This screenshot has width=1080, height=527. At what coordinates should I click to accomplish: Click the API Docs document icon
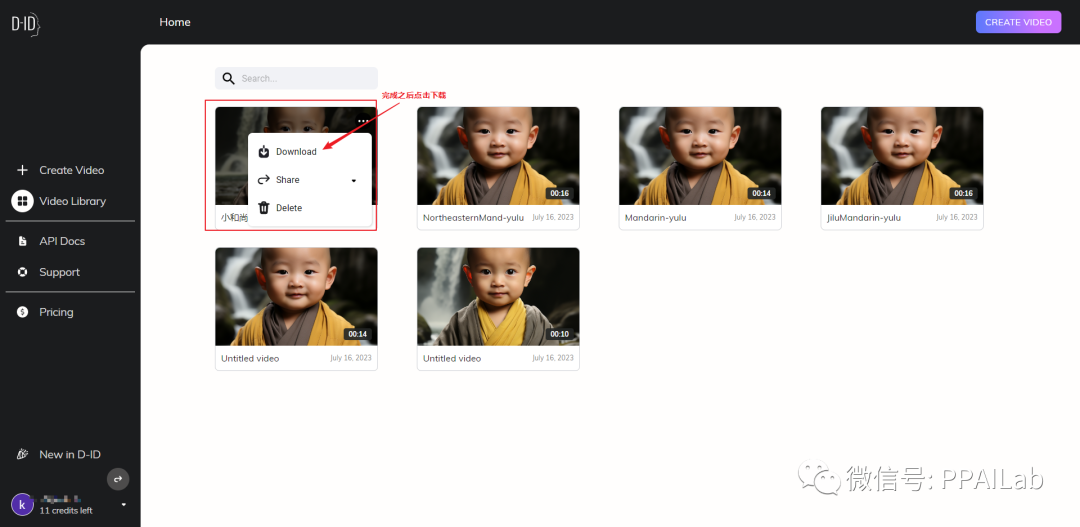(23, 241)
